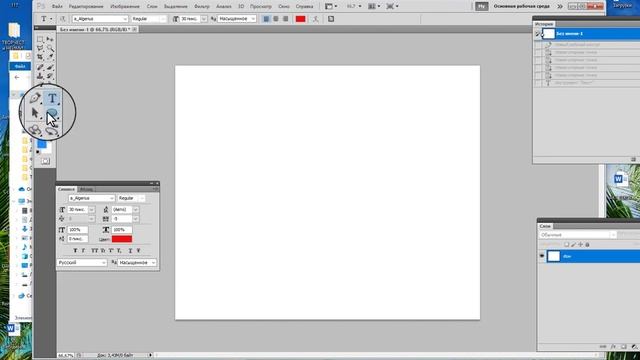Click vertical scale 100% field in Character panel
Image resolution: width=640 pixels, height=360 pixels.
78,230
